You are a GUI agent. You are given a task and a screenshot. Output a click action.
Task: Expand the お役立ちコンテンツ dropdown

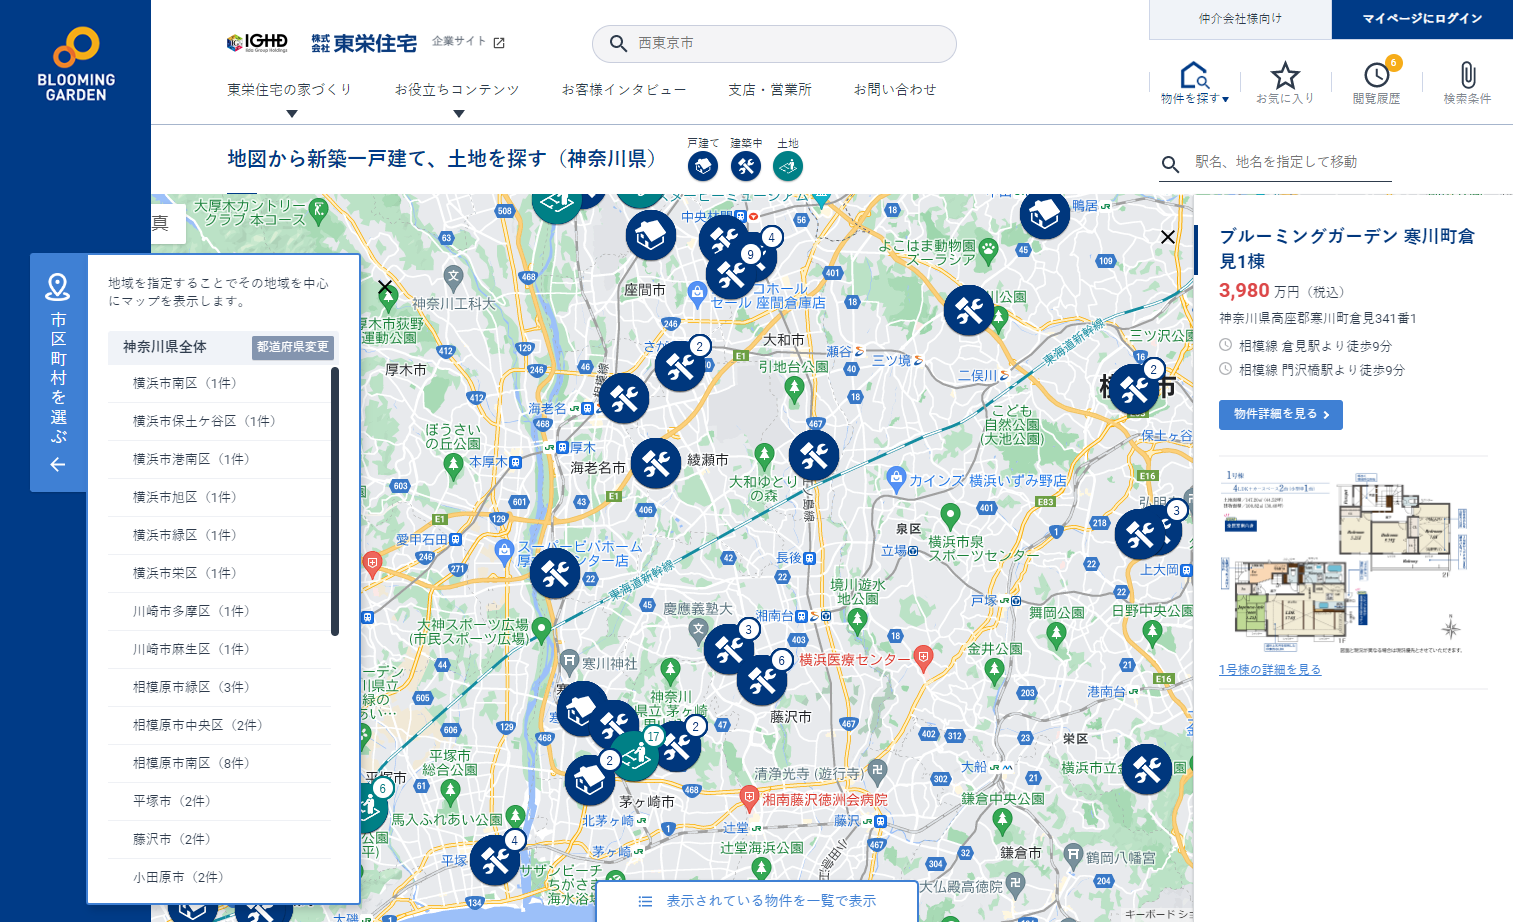(458, 89)
